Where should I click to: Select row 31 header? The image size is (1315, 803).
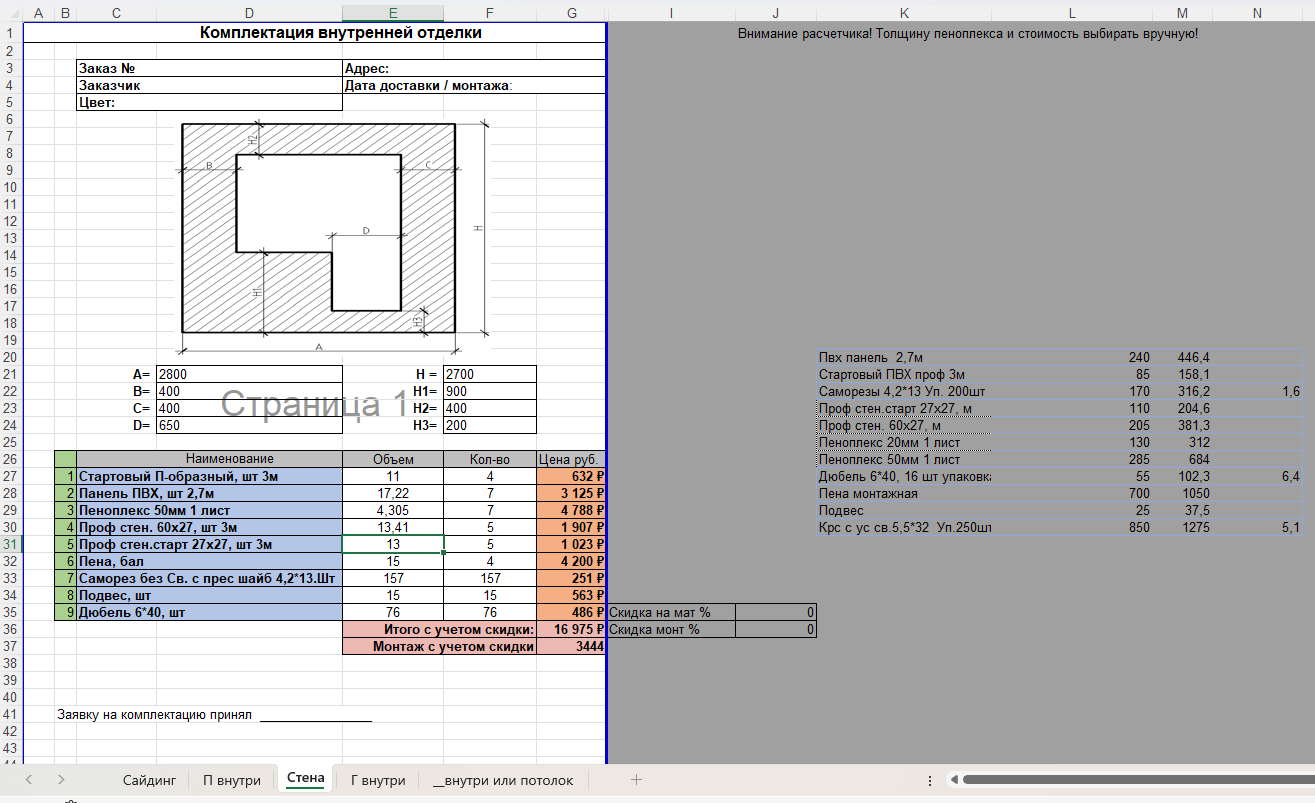11,544
